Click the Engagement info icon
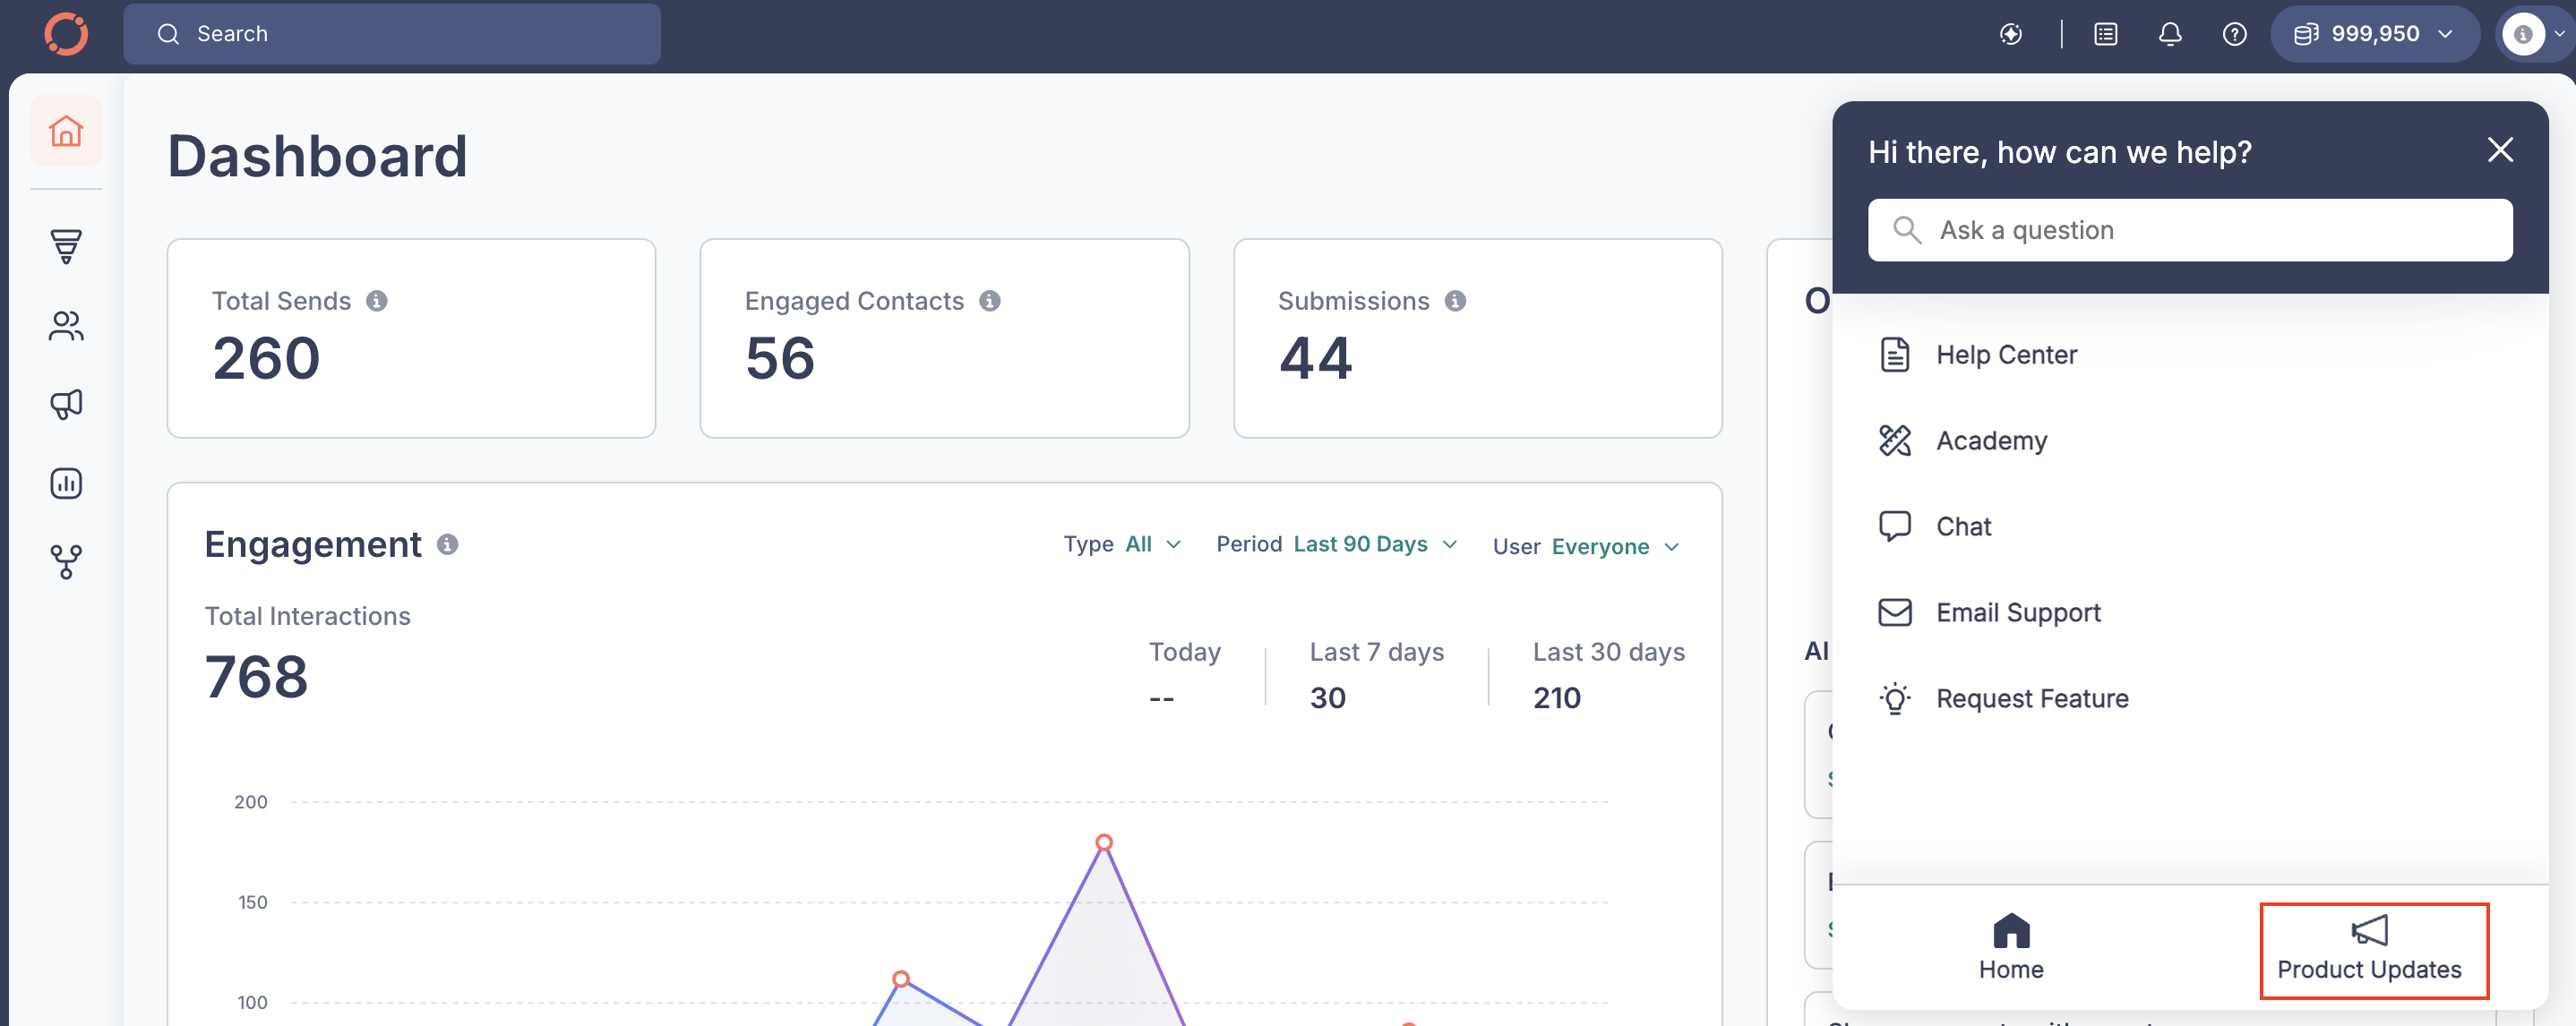 (448, 544)
